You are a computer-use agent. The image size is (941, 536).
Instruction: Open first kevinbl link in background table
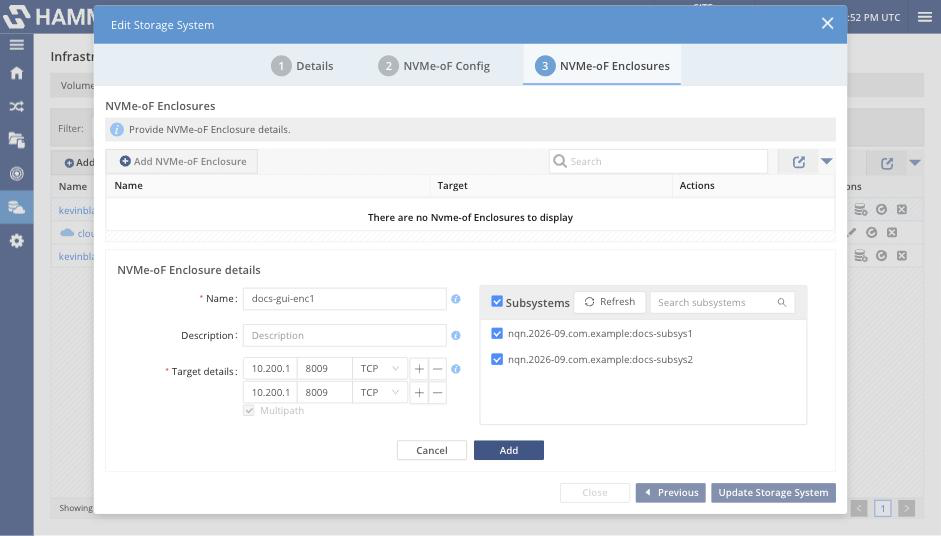tap(76, 211)
